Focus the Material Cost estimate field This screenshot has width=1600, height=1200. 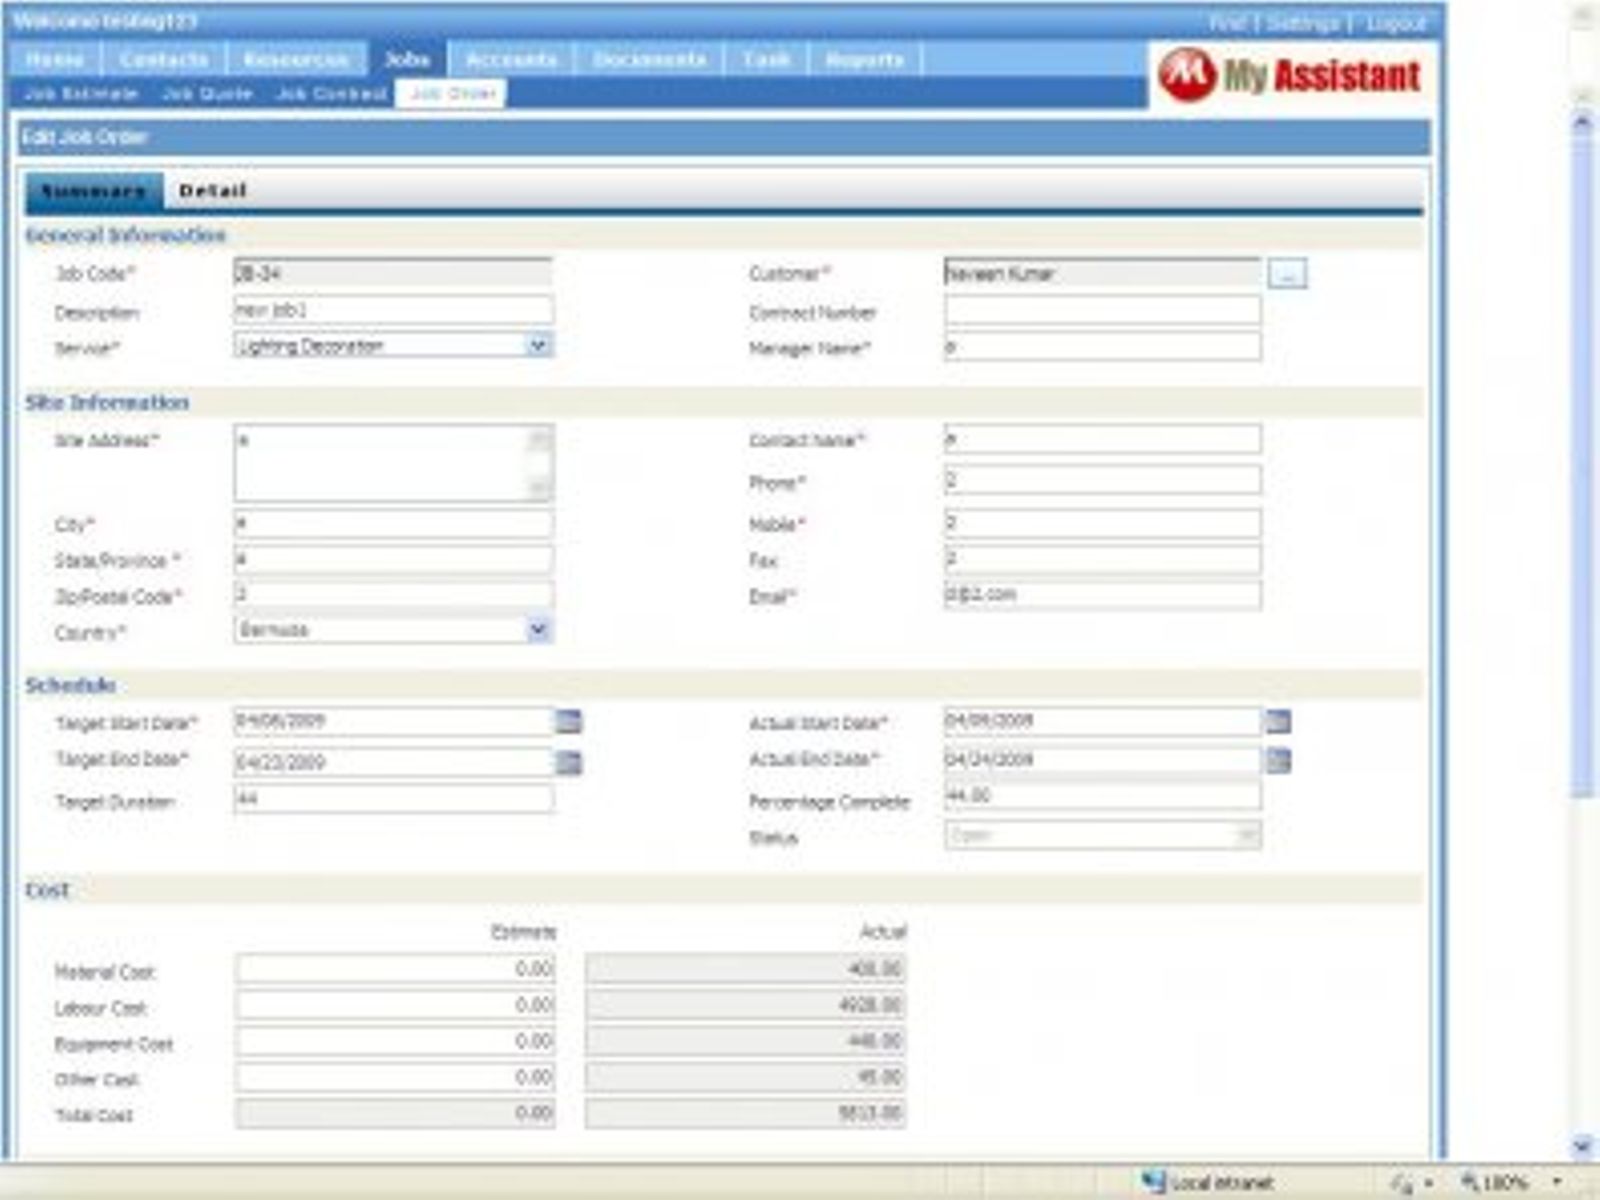click(x=395, y=968)
